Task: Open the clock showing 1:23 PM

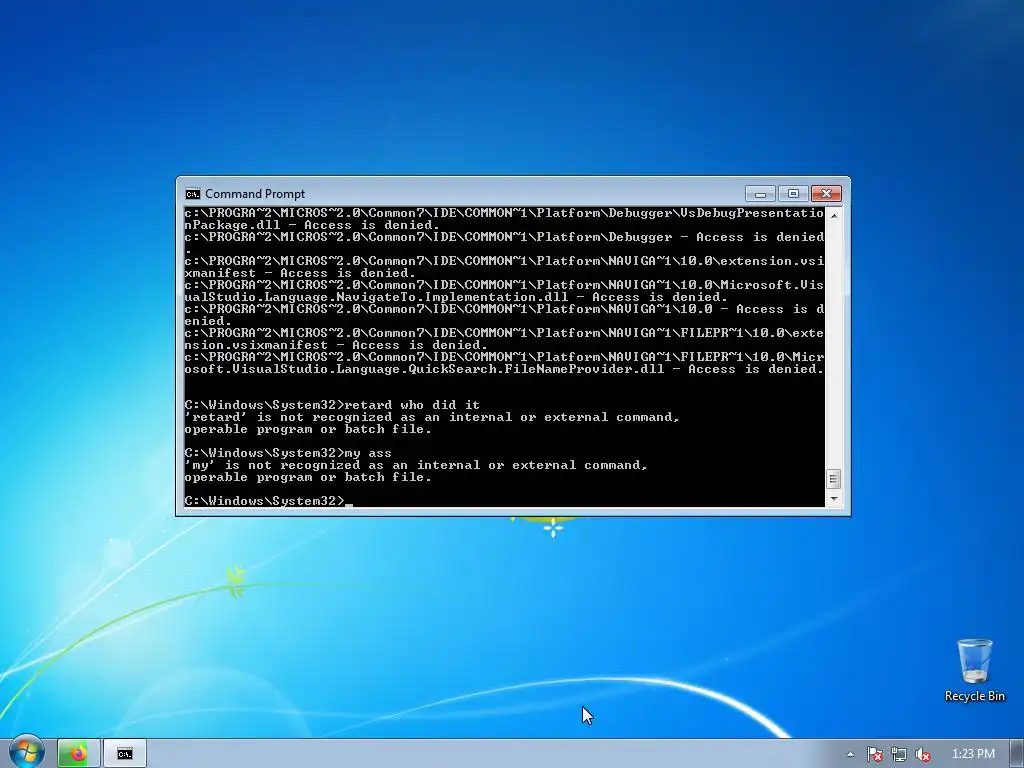Action: coord(973,754)
